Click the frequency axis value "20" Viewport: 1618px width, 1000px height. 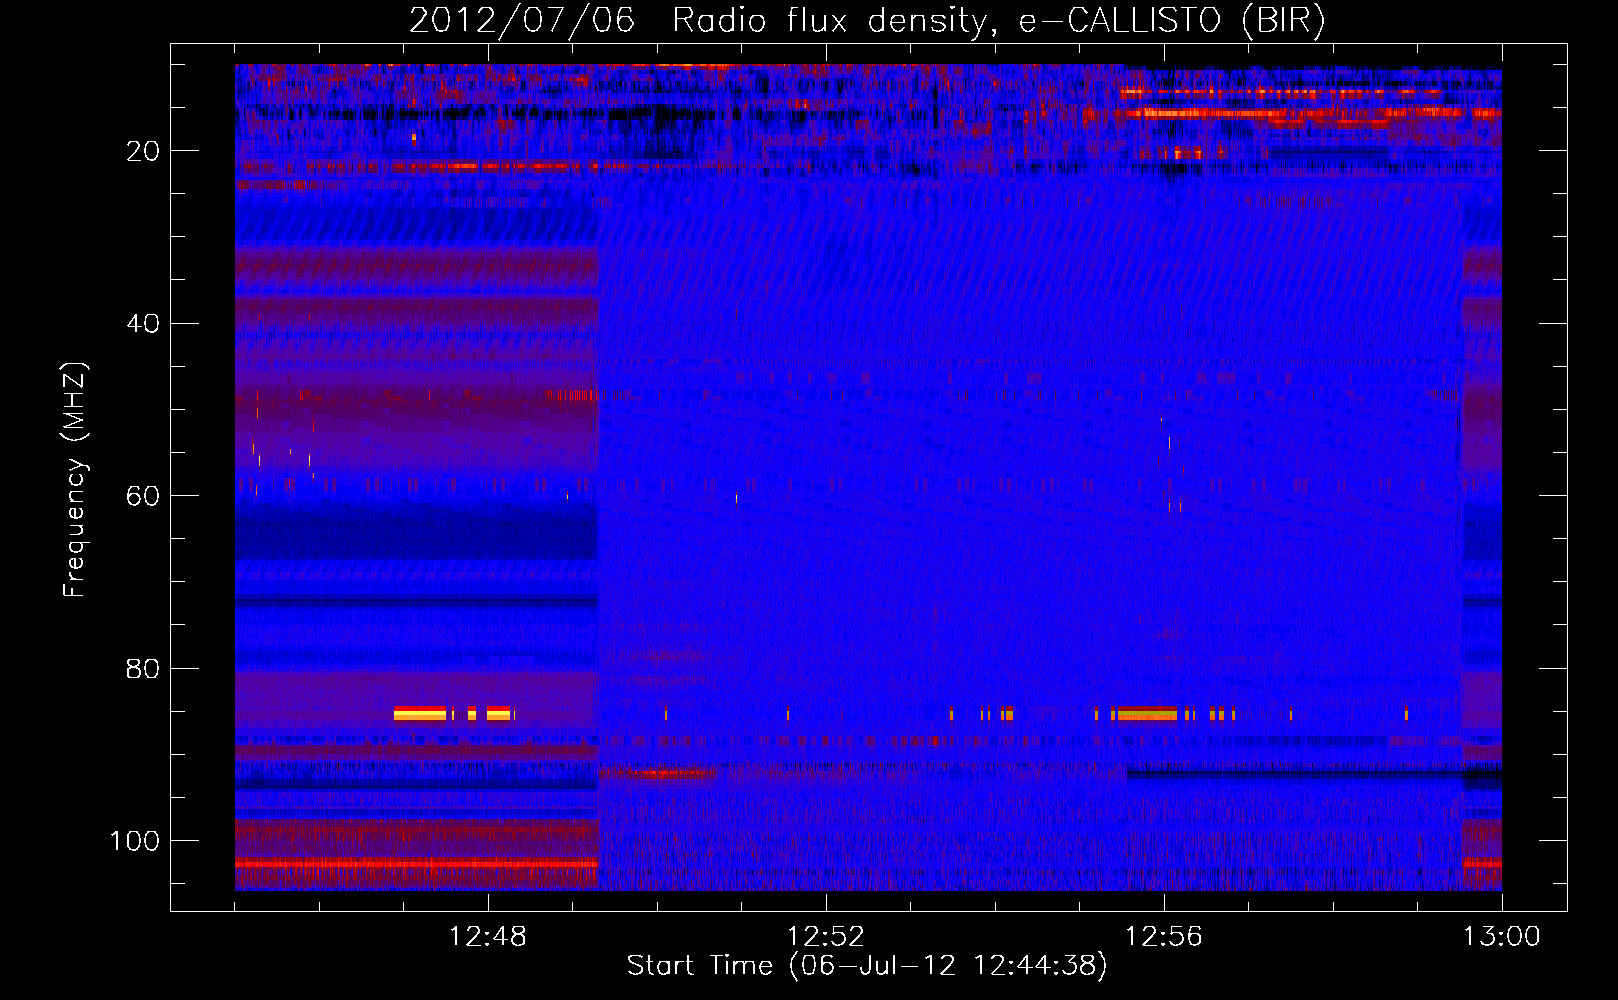point(143,151)
